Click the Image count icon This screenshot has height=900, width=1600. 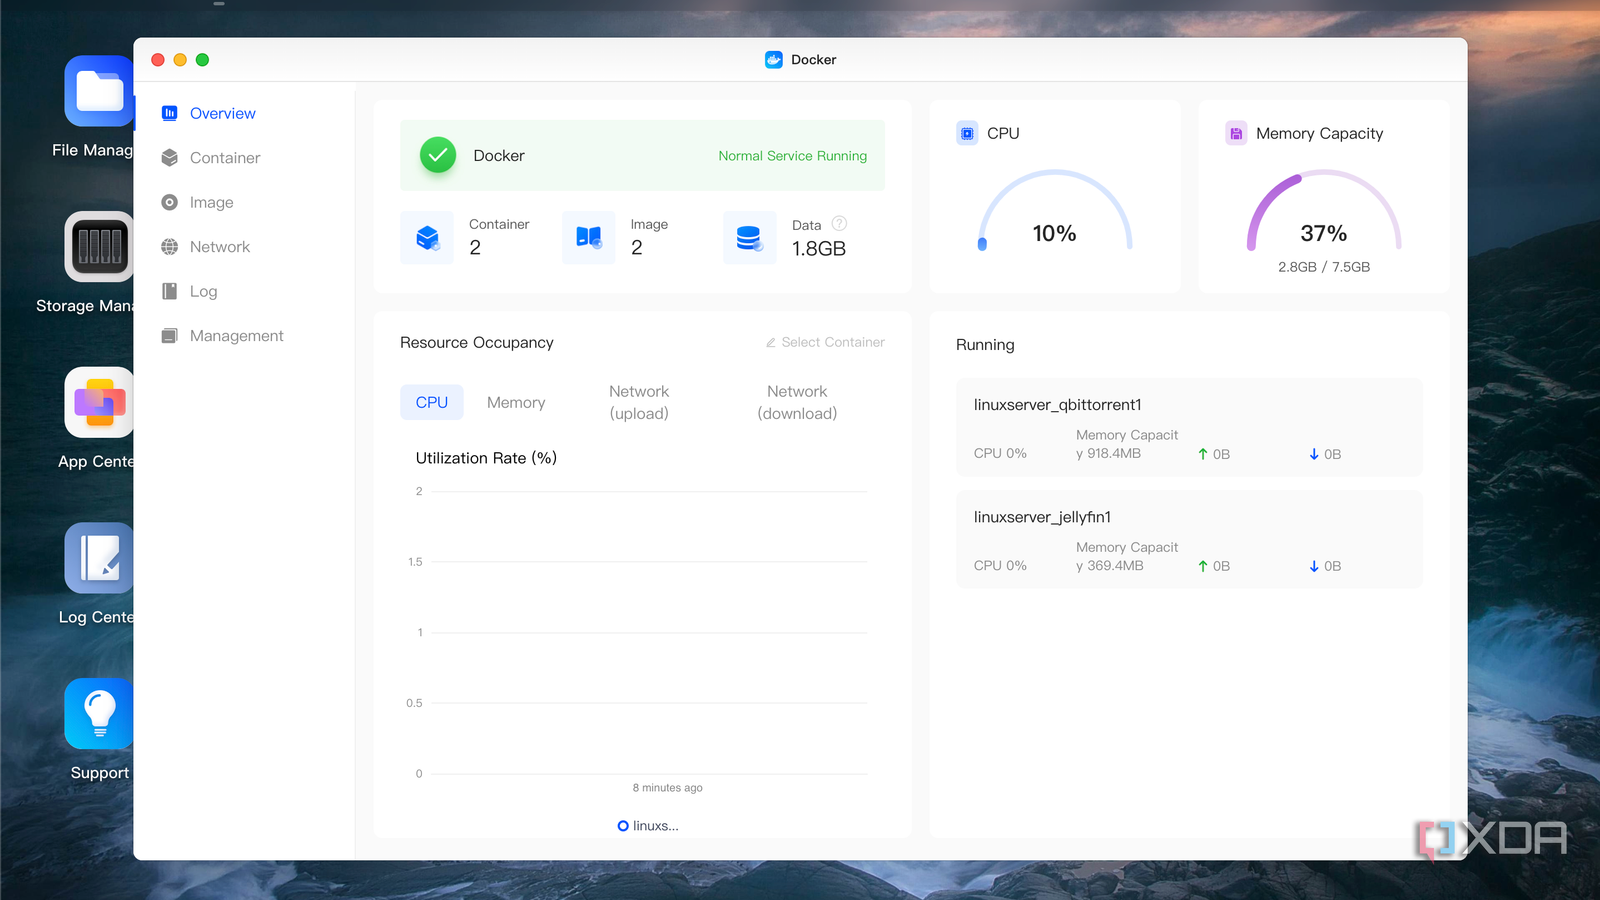pyautogui.click(x=588, y=238)
